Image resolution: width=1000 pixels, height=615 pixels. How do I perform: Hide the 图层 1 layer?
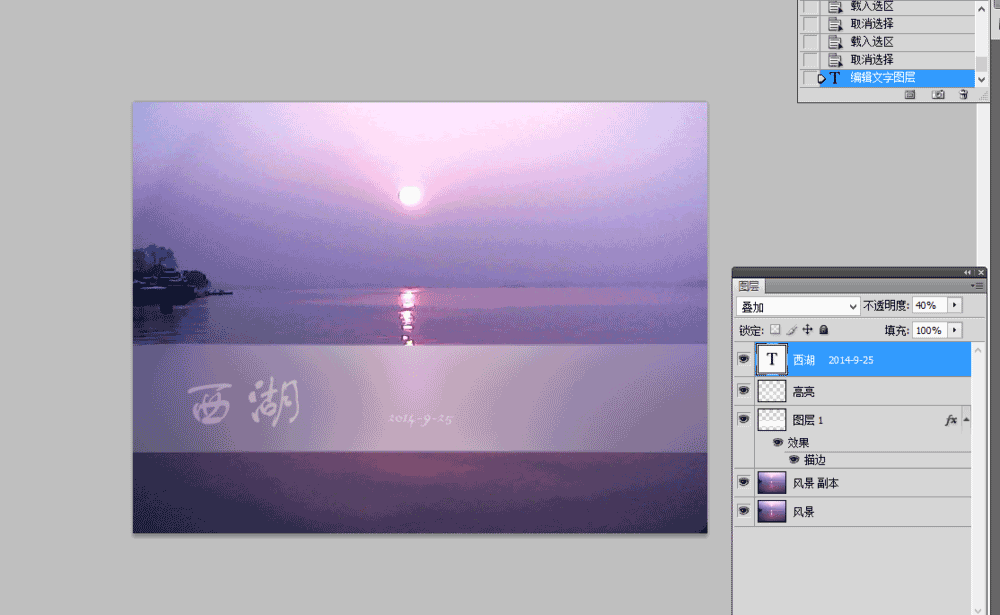[x=744, y=419]
